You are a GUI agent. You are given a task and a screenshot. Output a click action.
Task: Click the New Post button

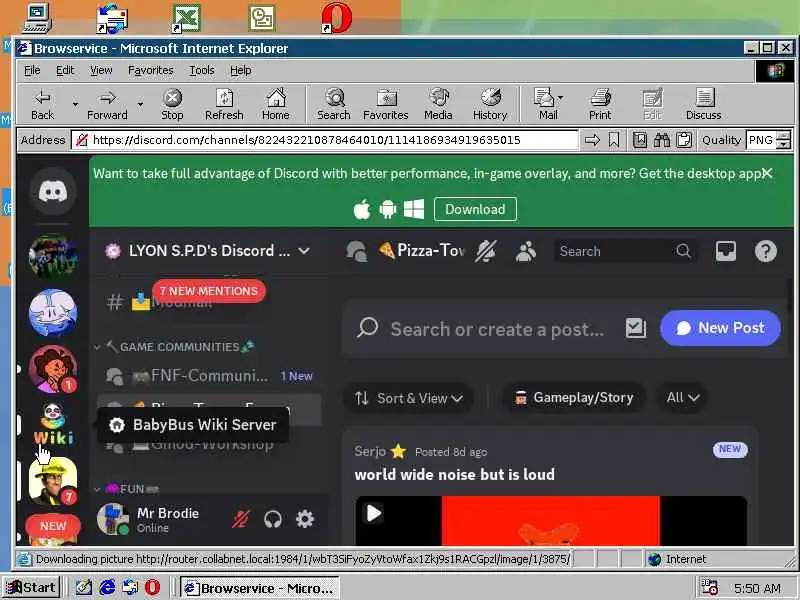720,328
